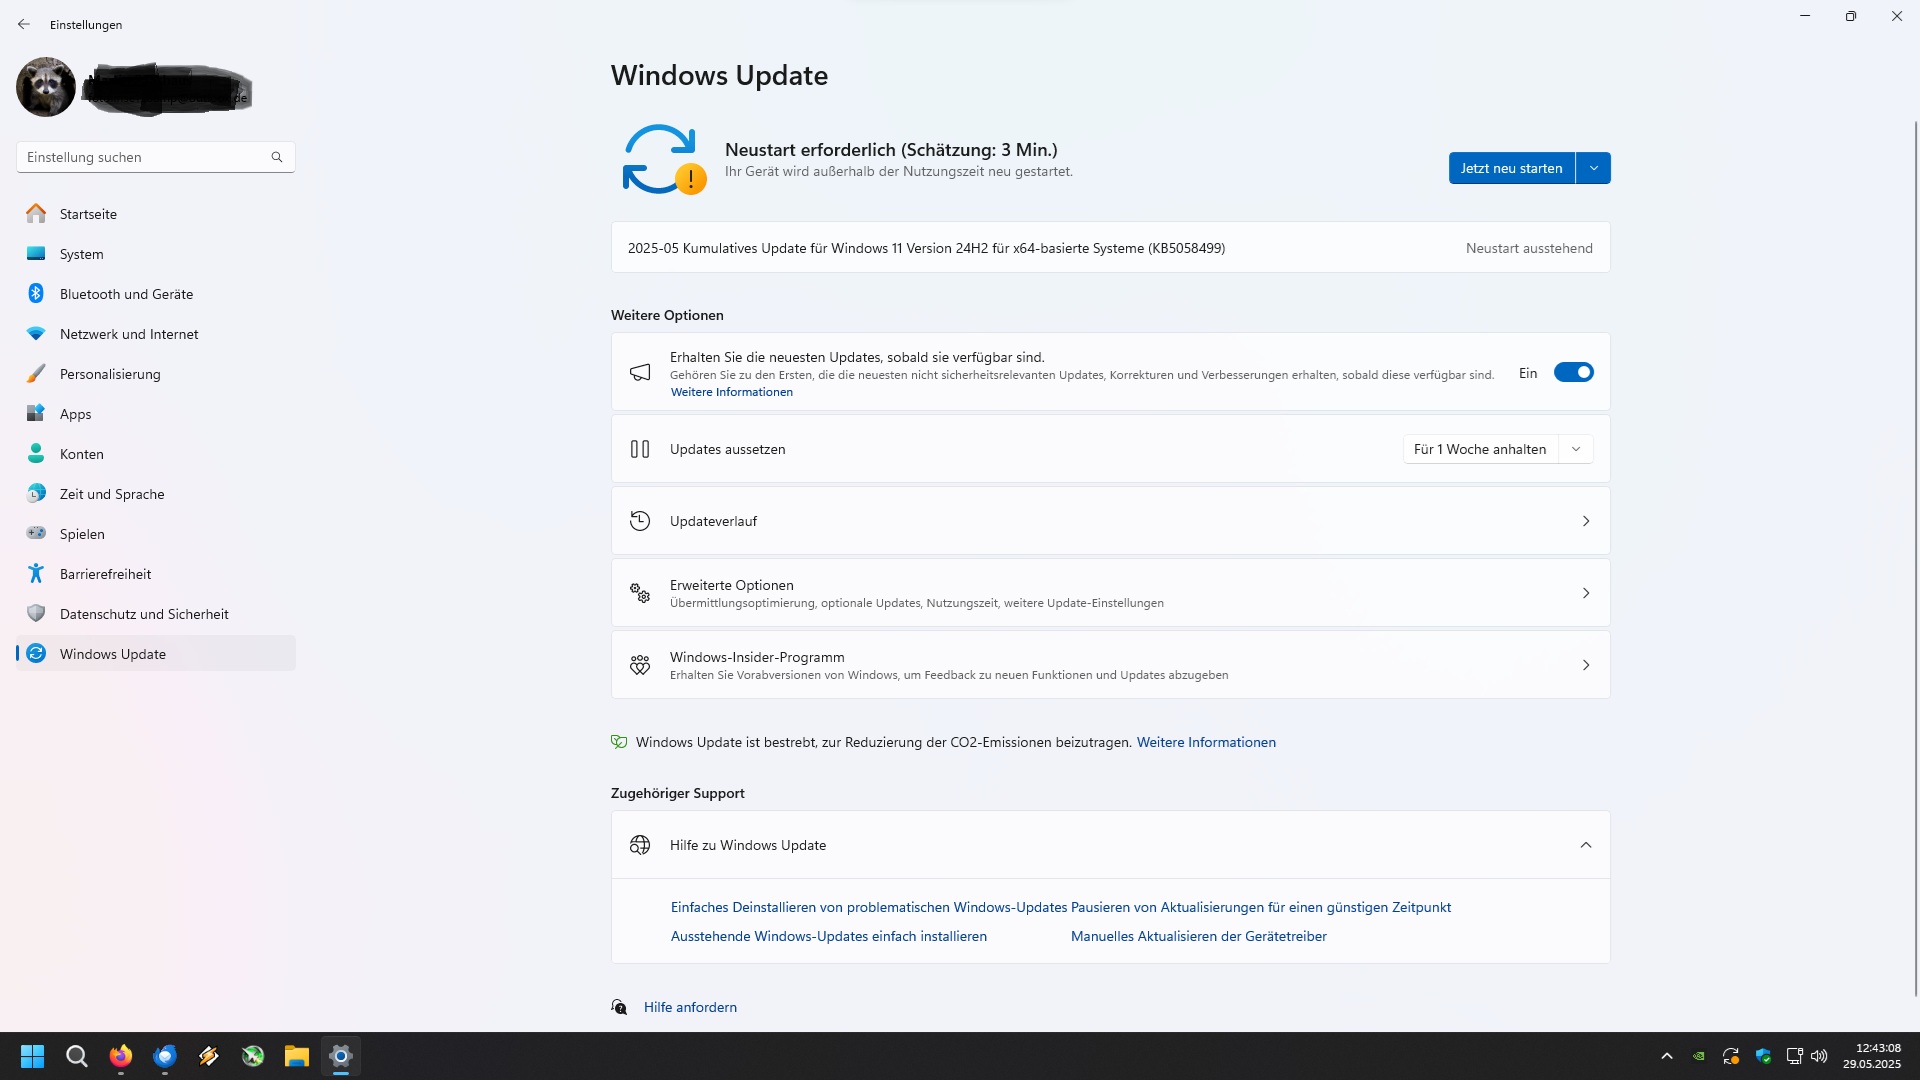
Task: Click the page vertical scrollbar
Action: 1915,560
